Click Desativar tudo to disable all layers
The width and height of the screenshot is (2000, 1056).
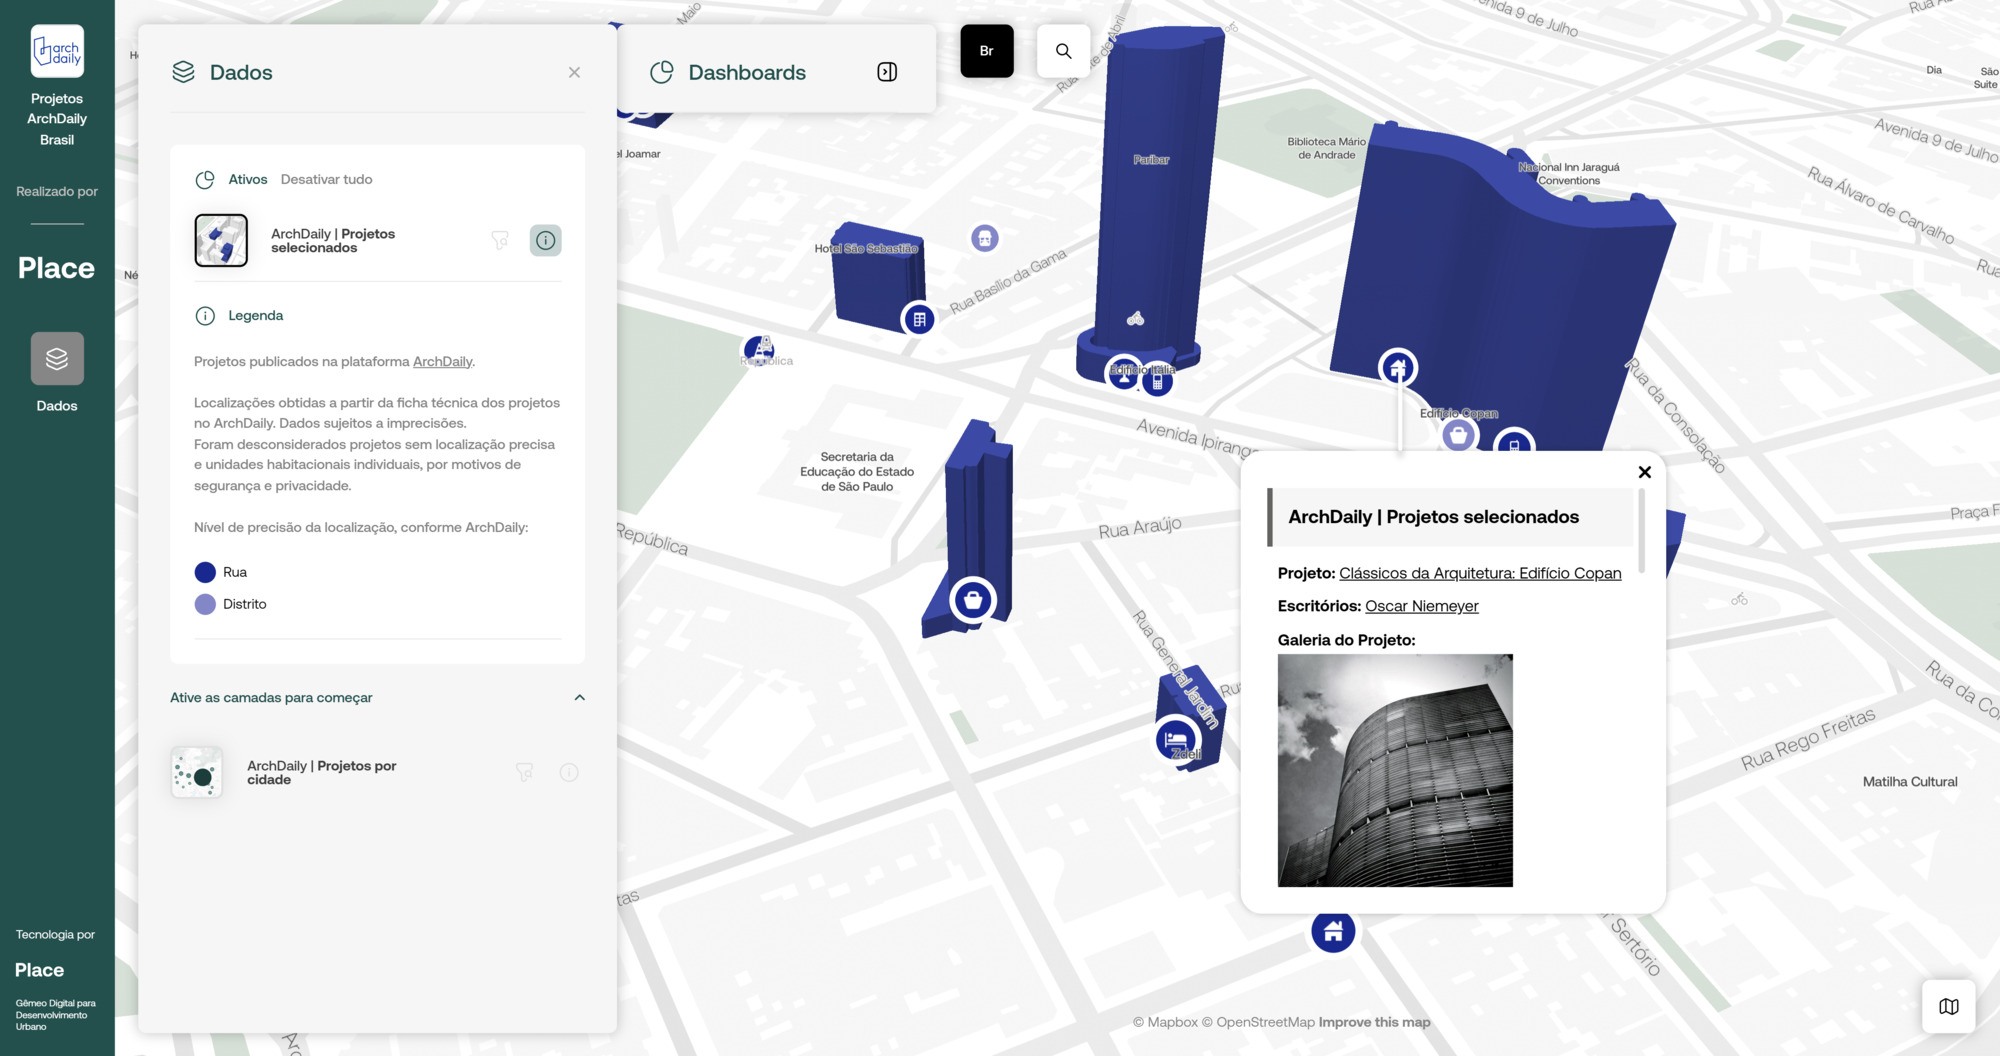point(325,179)
